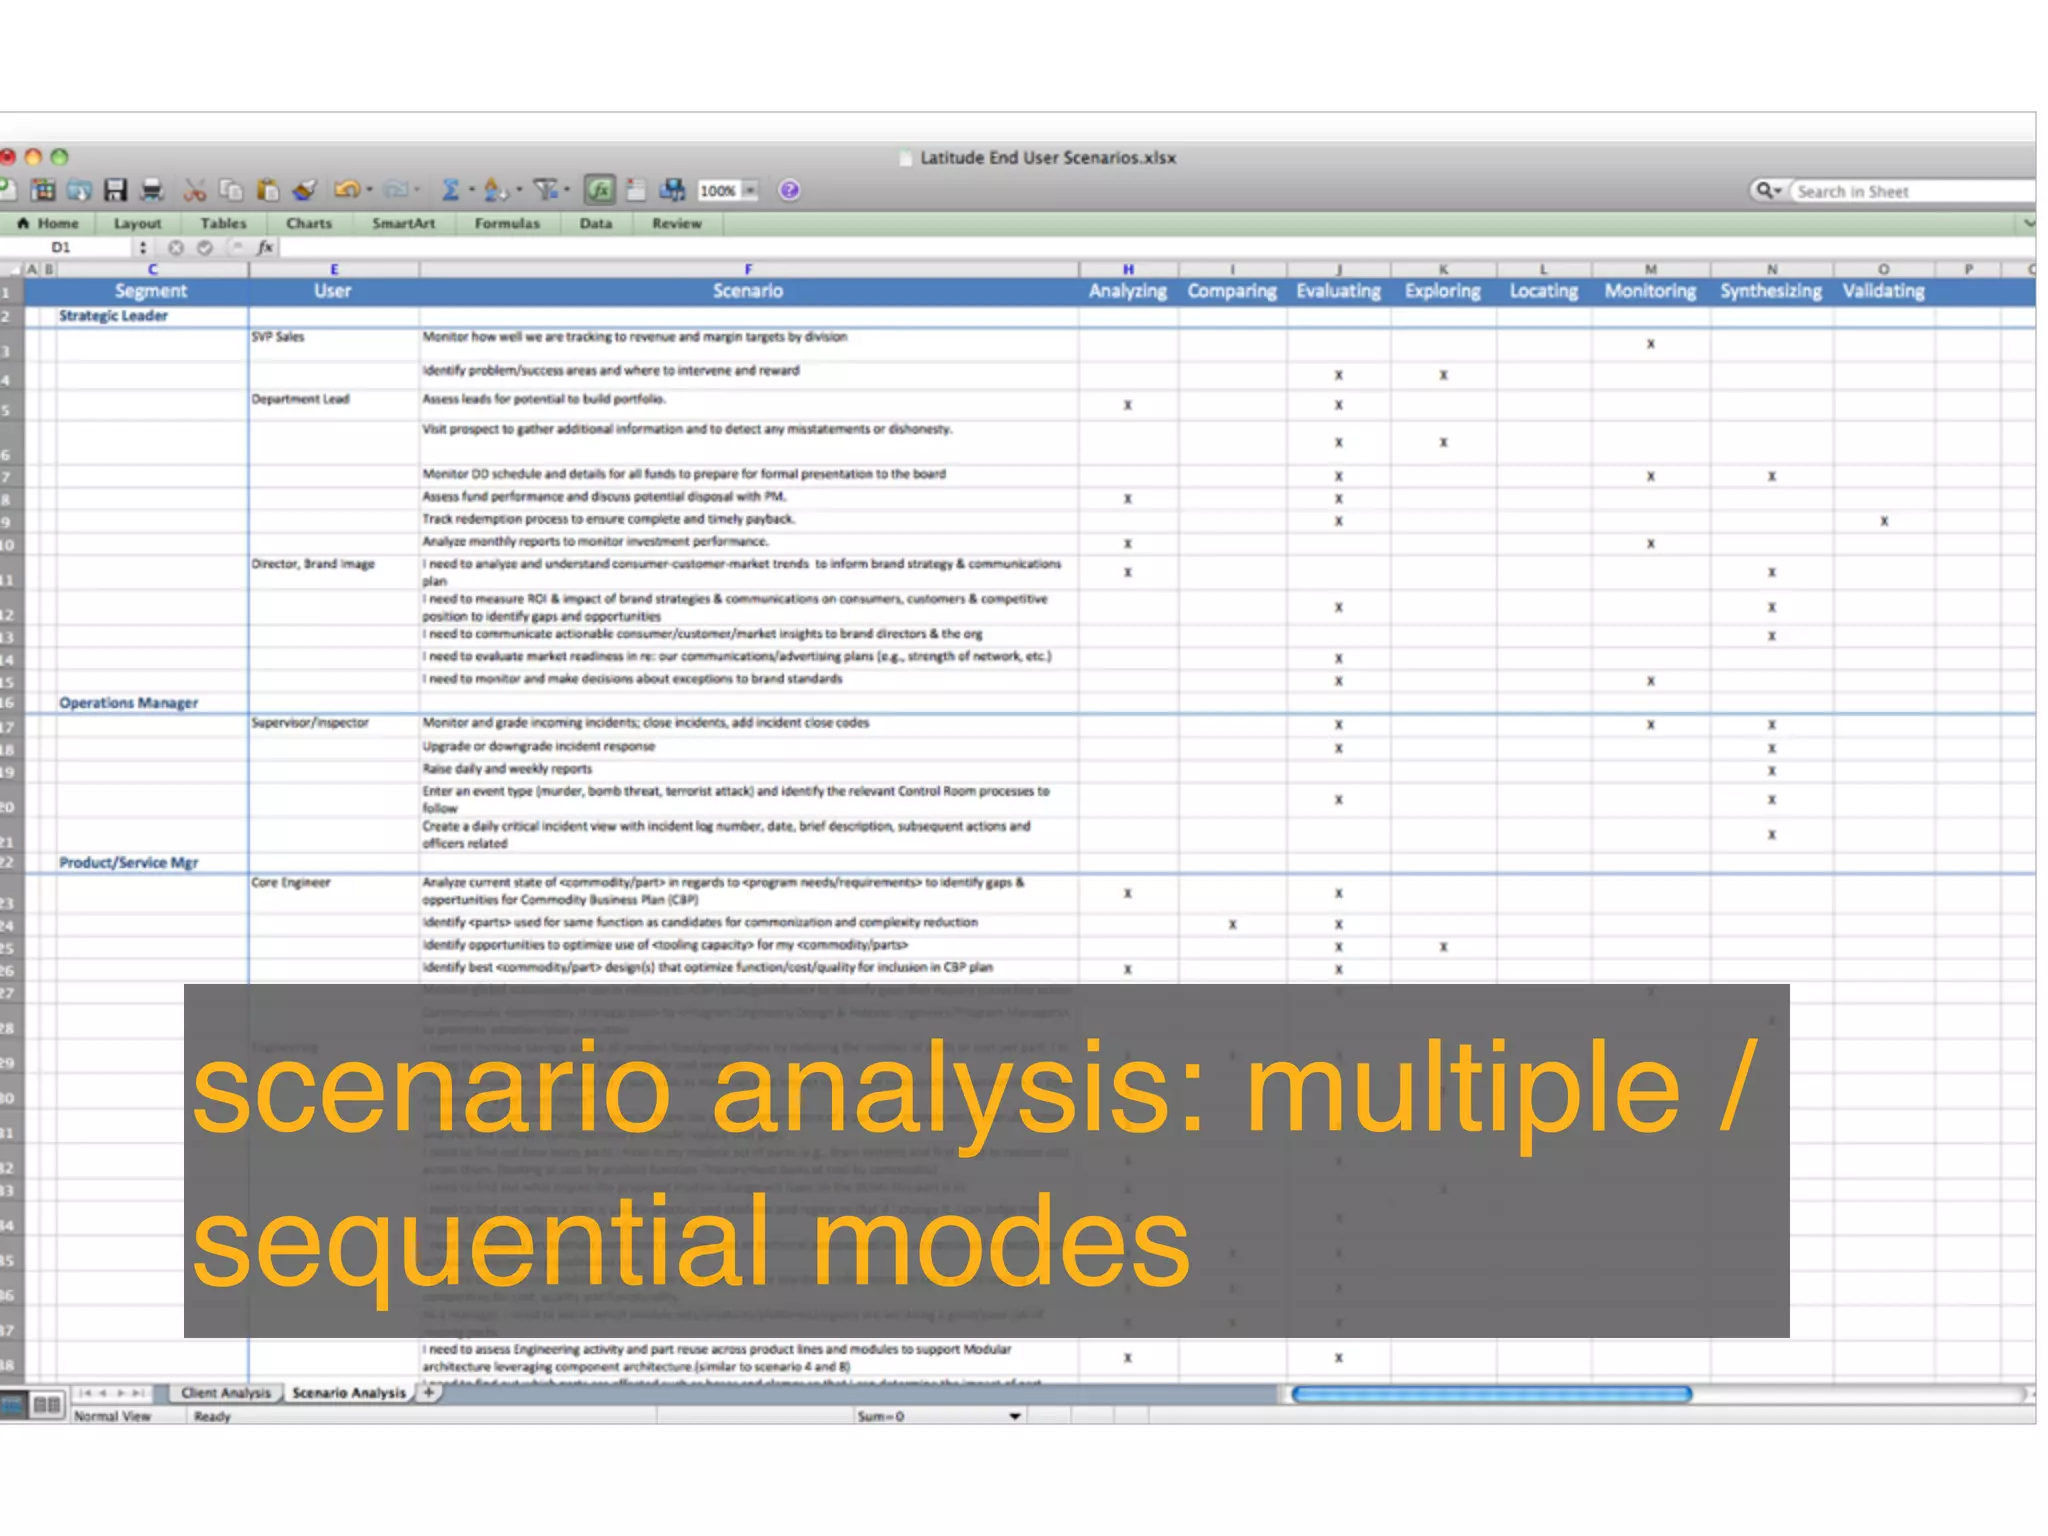Open the Sum=0 status bar dropdown
The width and height of the screenshot is (2048, 1536).
[1015, 1416]
